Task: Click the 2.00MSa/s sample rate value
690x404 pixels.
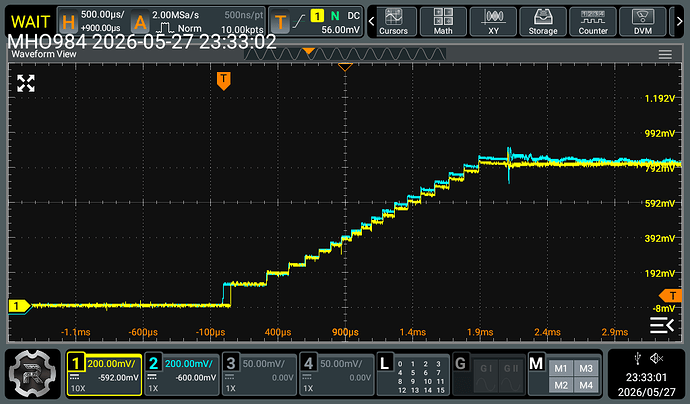Action: click(x=176, y=15)
